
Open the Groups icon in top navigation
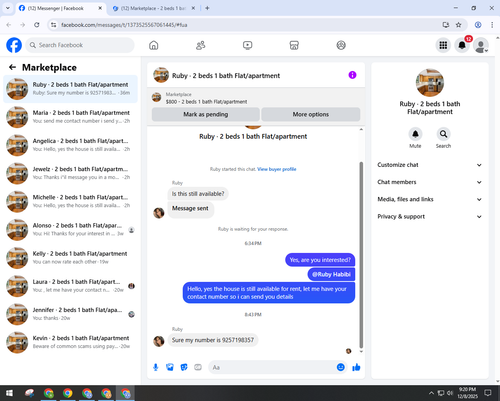click(x=341, y=45)
